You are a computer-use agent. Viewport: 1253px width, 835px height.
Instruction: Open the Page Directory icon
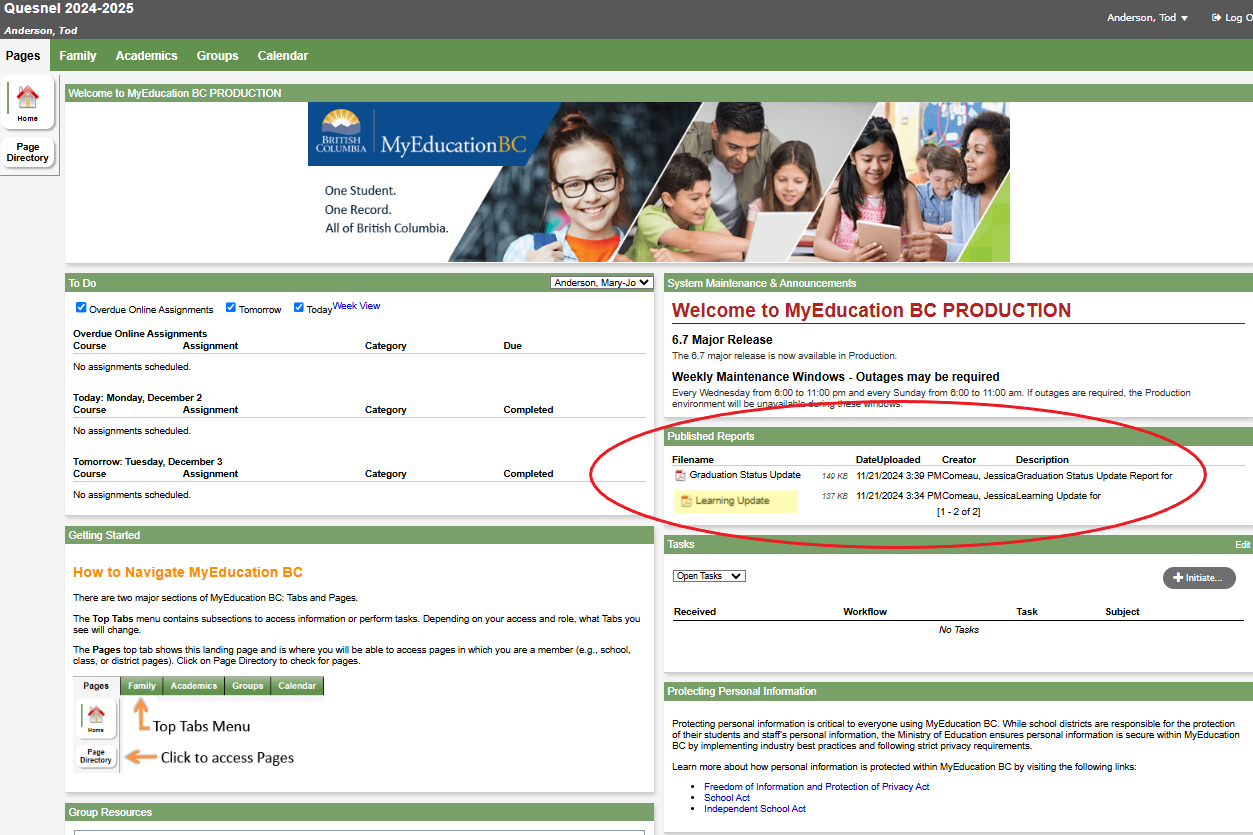[28, 150]
